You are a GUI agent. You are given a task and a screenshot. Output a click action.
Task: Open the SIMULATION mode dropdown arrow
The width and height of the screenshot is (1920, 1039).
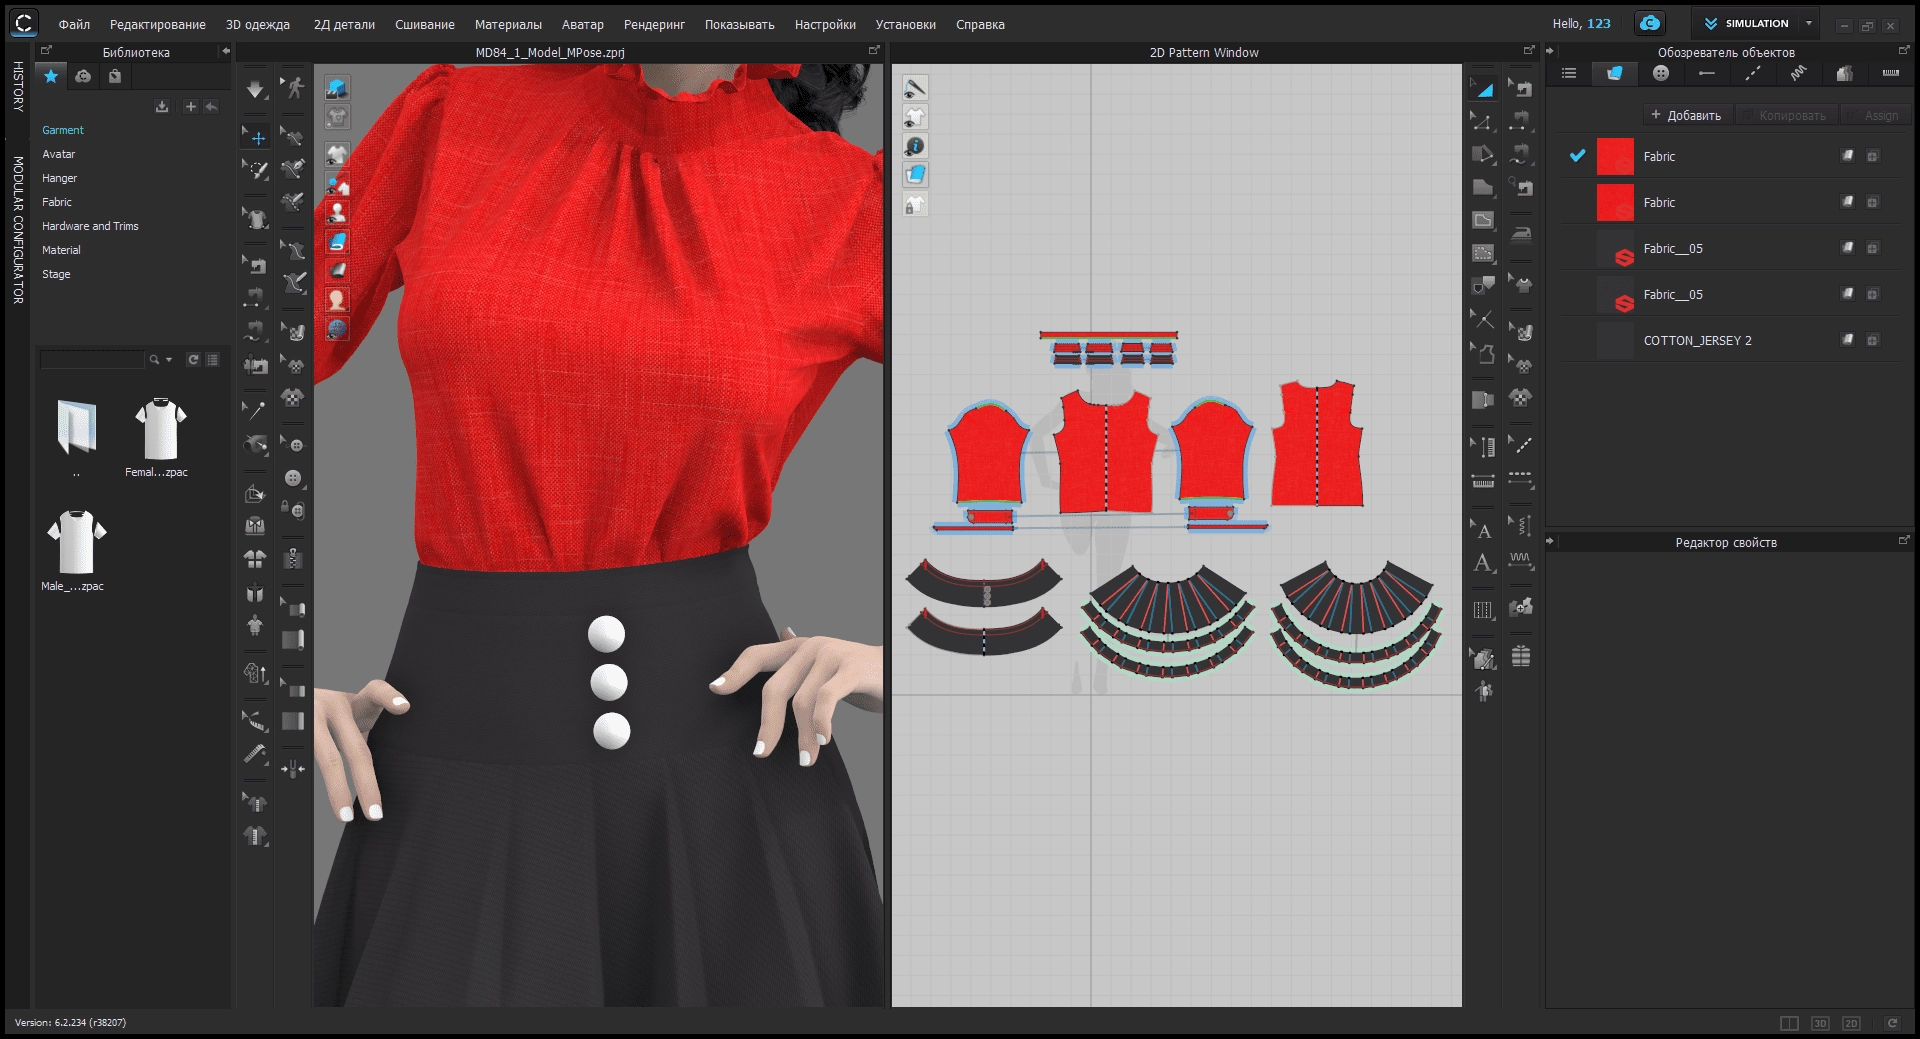1808,23
